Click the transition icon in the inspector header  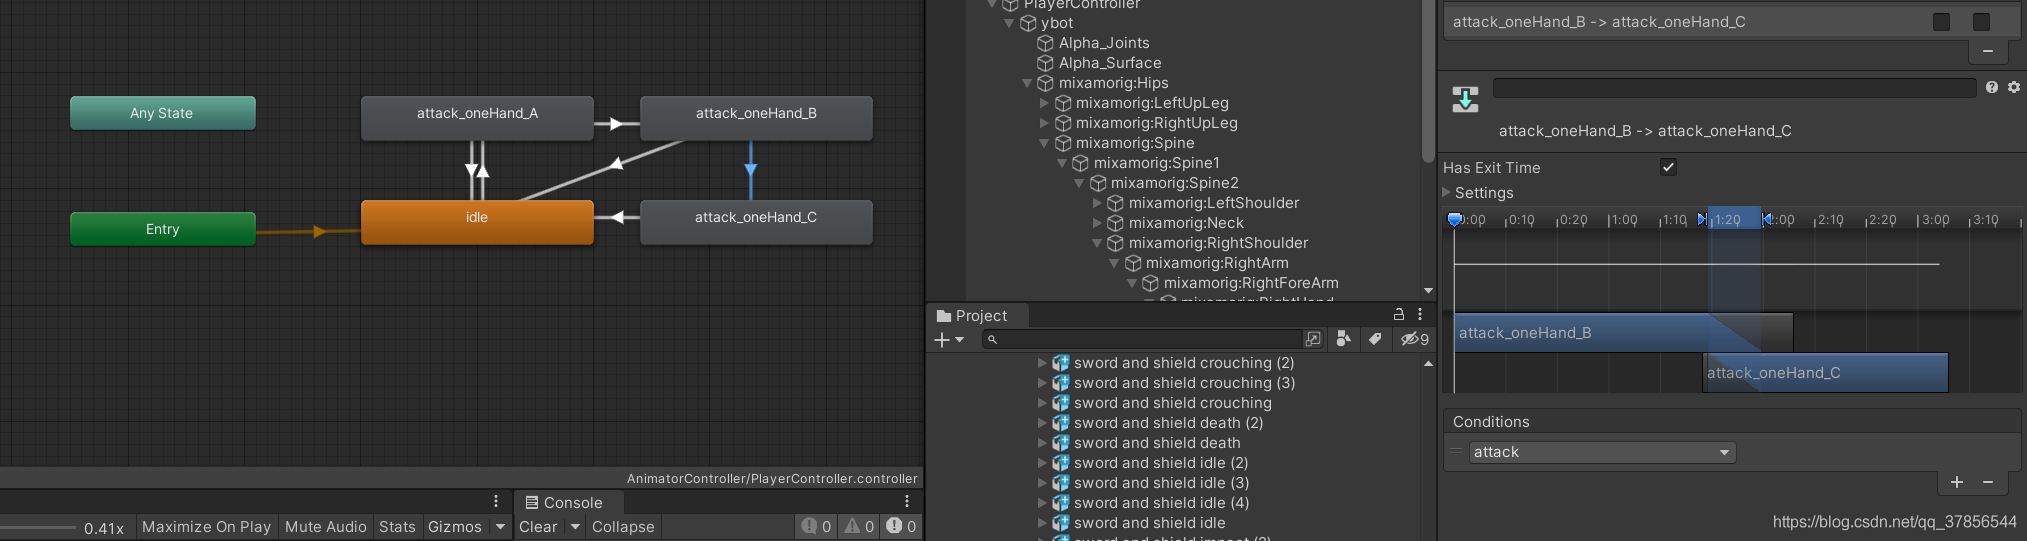point(1465,99)
